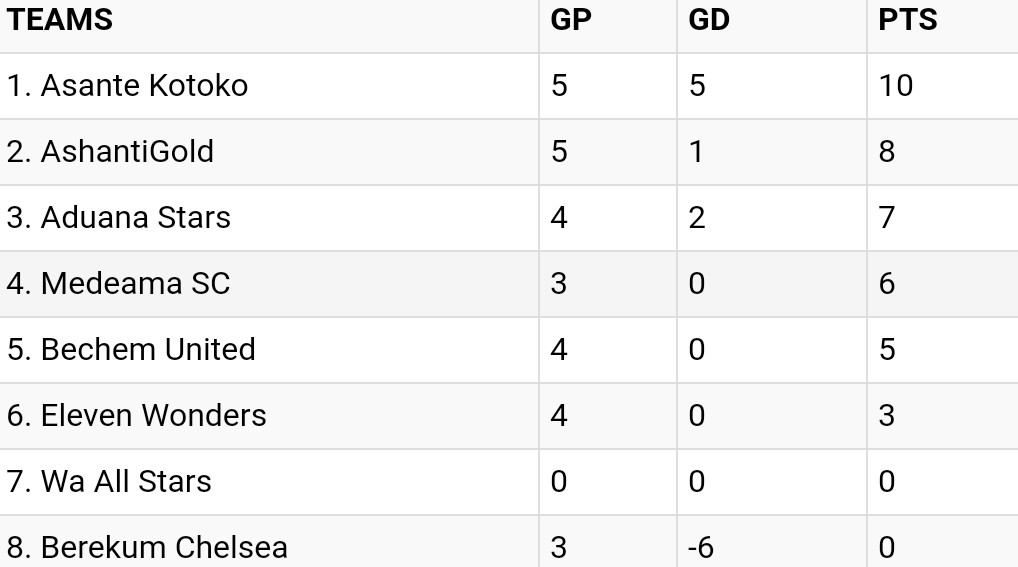Click Eleven Wonders' points value 3
Screen dimensions: 1018x567
(887, 416)
